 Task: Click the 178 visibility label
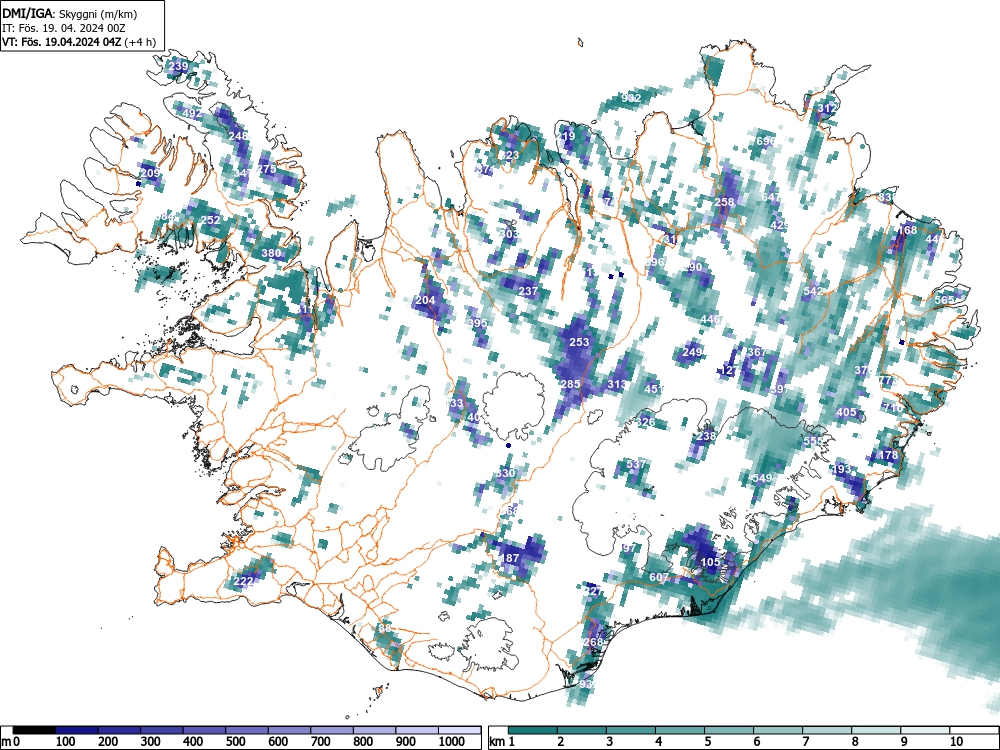[888, 455]
